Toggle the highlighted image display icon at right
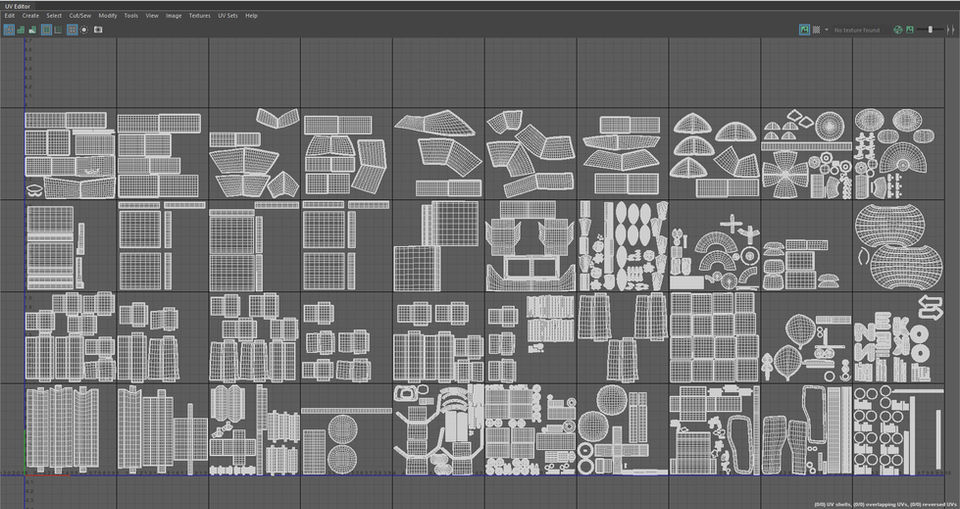960x509 pixels. click(x=804, y=29)
